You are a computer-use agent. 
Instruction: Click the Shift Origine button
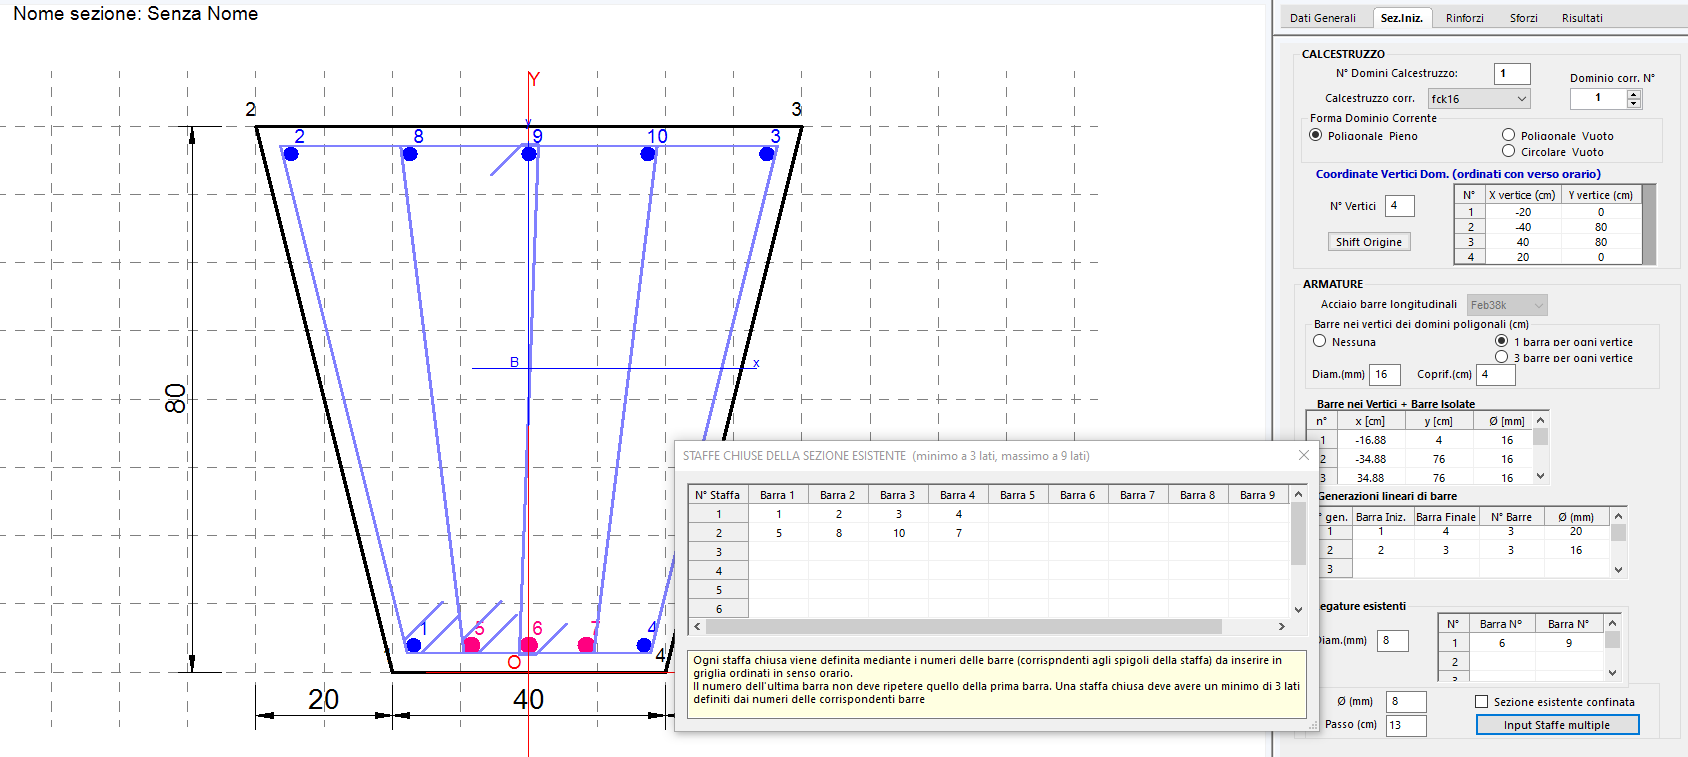point(1369,242)
